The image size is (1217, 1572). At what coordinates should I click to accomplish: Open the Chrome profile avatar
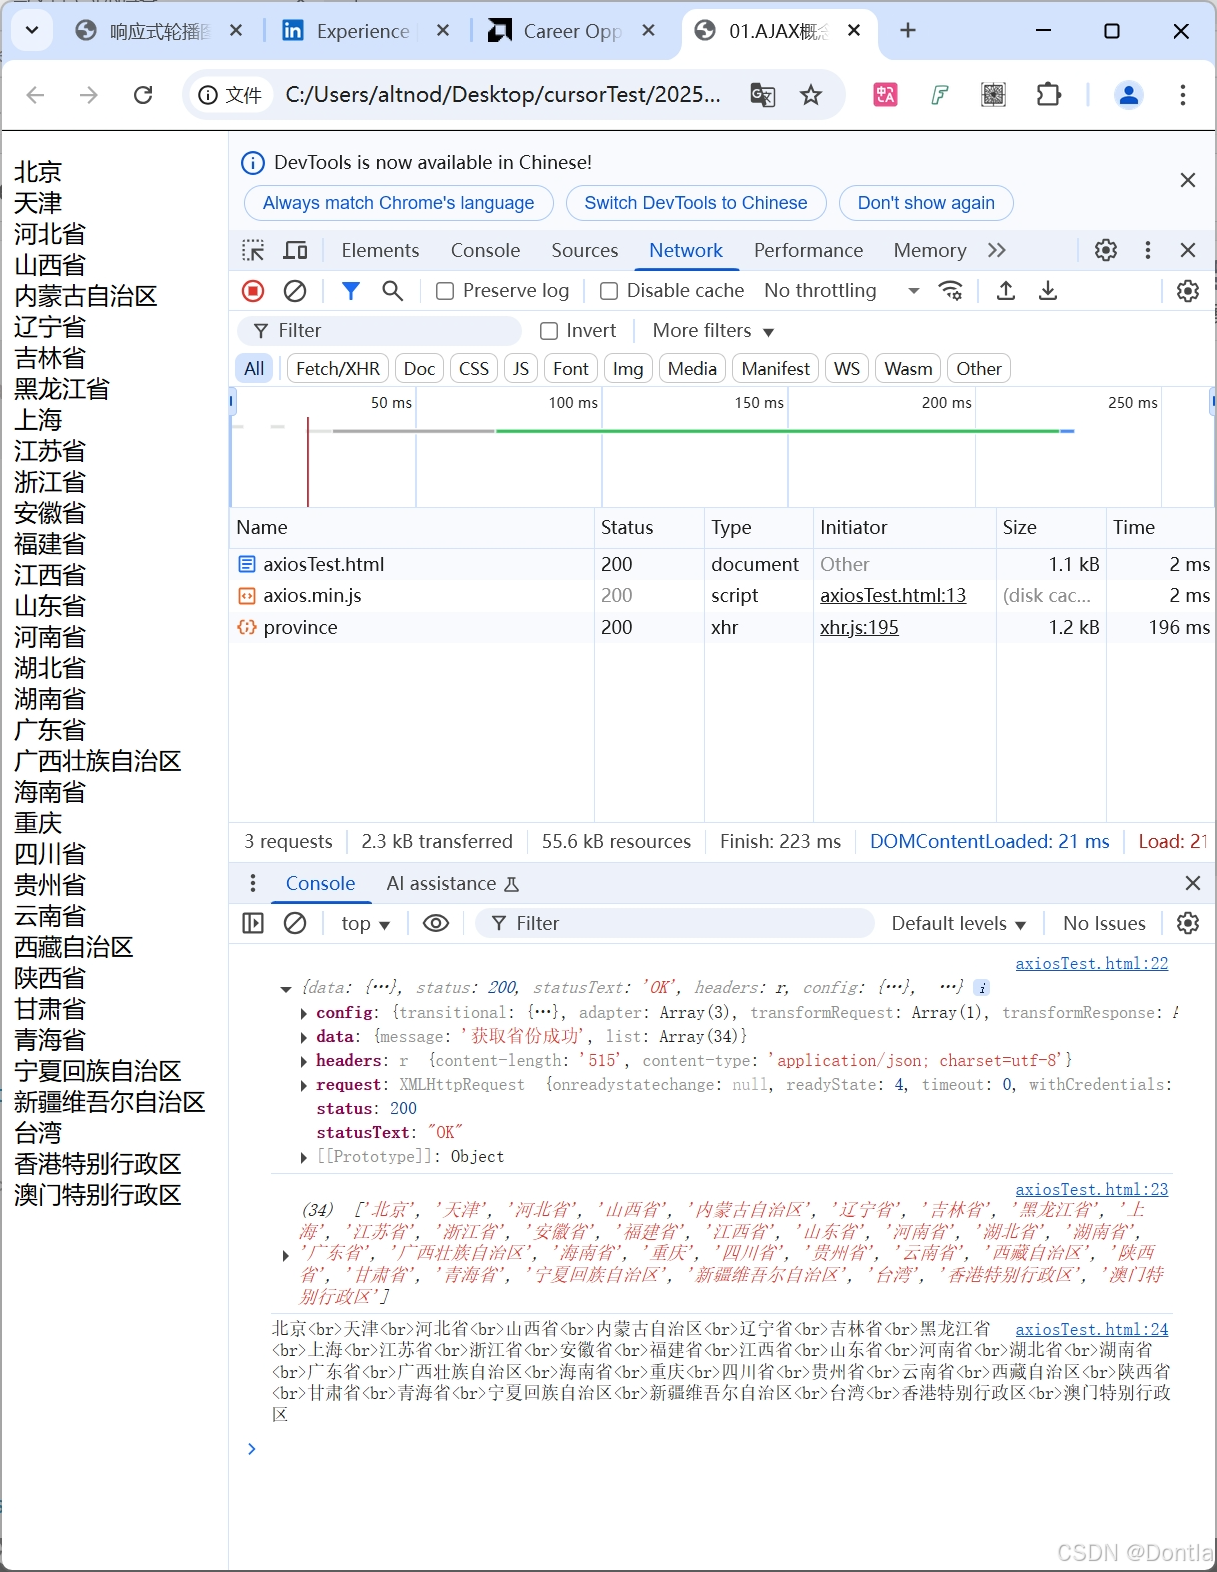pos(1129,95)
